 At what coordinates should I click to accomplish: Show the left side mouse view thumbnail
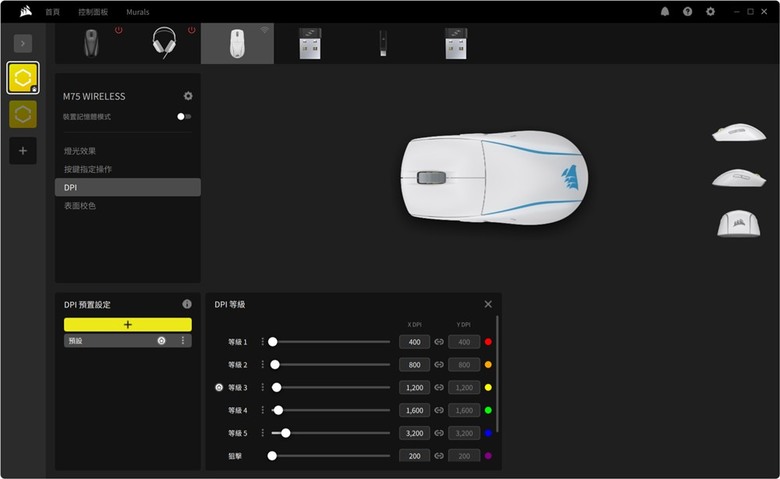(739, 132)
